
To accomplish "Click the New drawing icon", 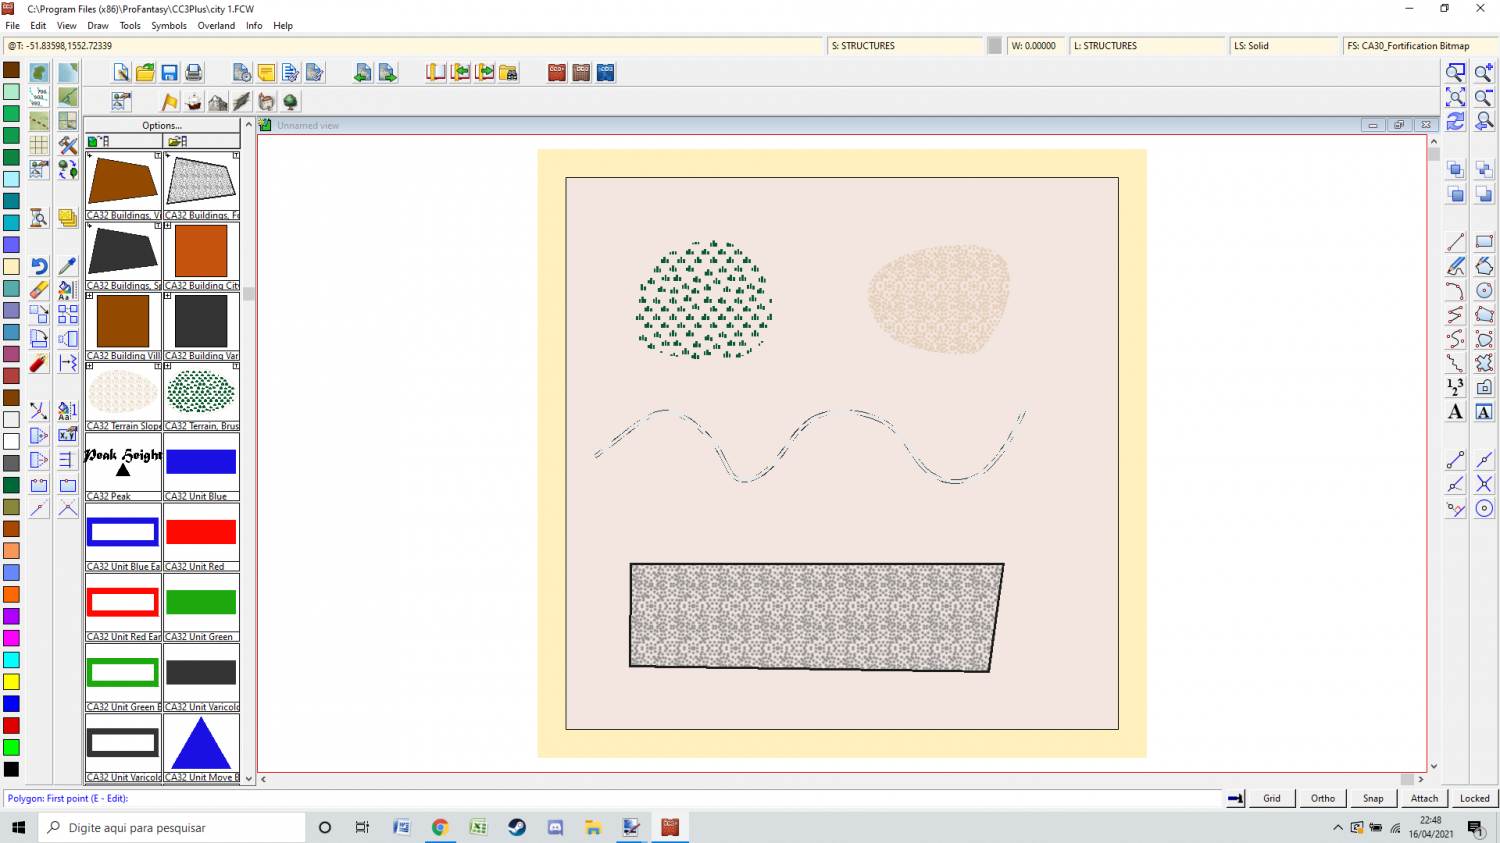I will (121, 73).
